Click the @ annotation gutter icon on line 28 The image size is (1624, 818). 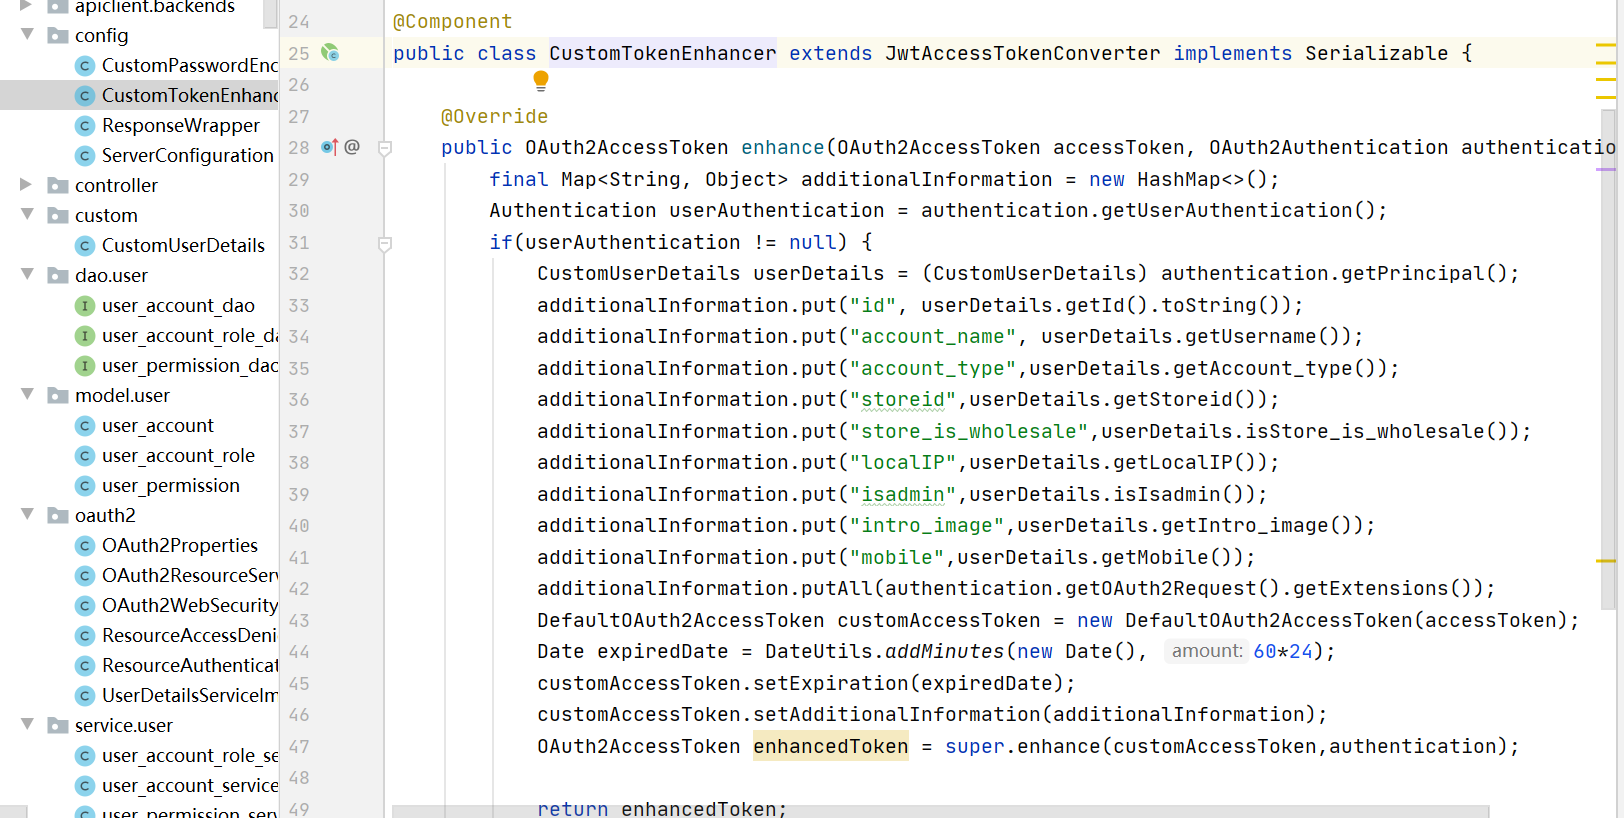(x=352, y=147)
